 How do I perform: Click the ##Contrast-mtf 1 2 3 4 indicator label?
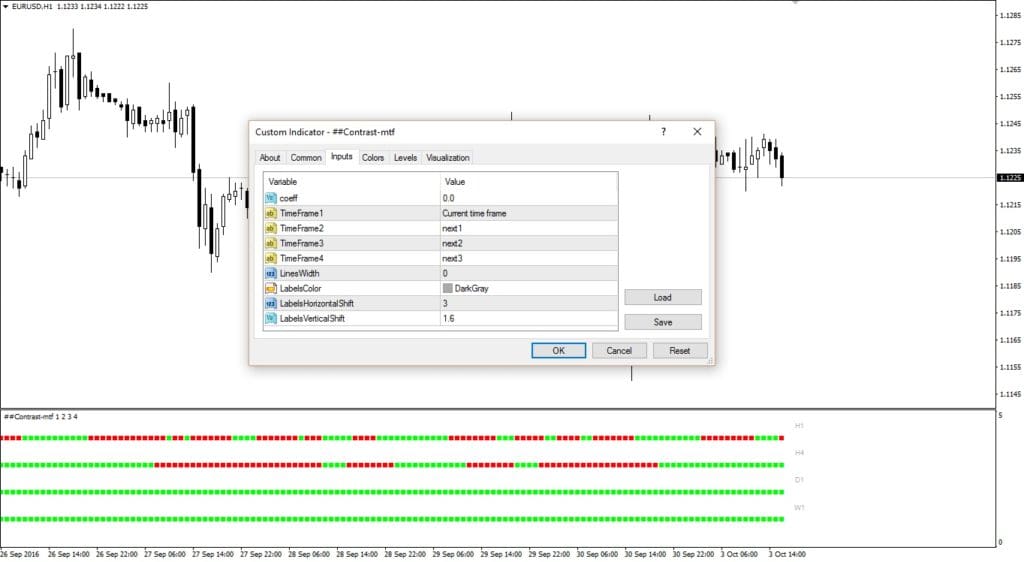pyautogui.click(x=40, y=416)
